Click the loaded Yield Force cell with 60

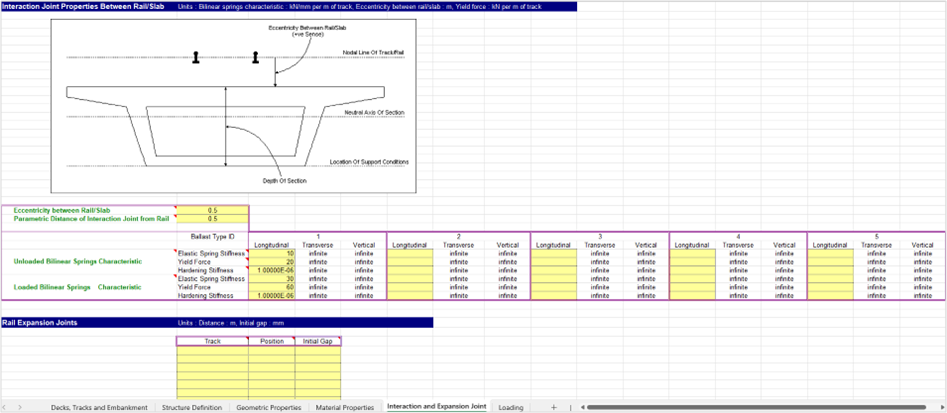pos(272,287)
